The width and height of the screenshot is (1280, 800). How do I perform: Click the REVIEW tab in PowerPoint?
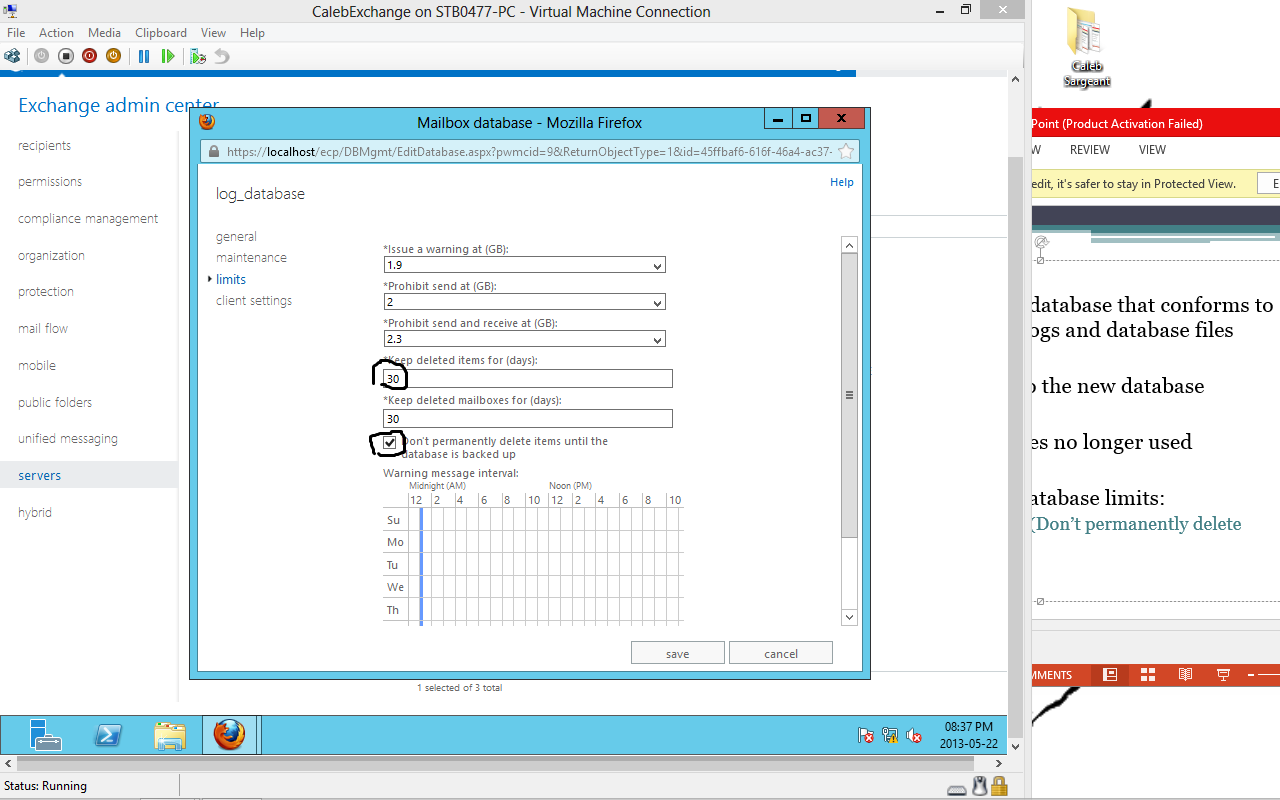pos(1090,150)
